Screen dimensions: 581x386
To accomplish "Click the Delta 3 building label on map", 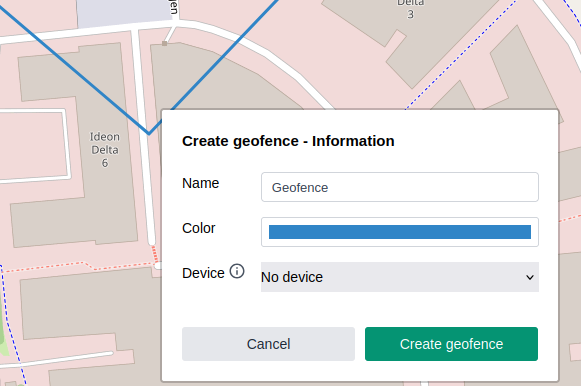I will (x=411, y=9).
